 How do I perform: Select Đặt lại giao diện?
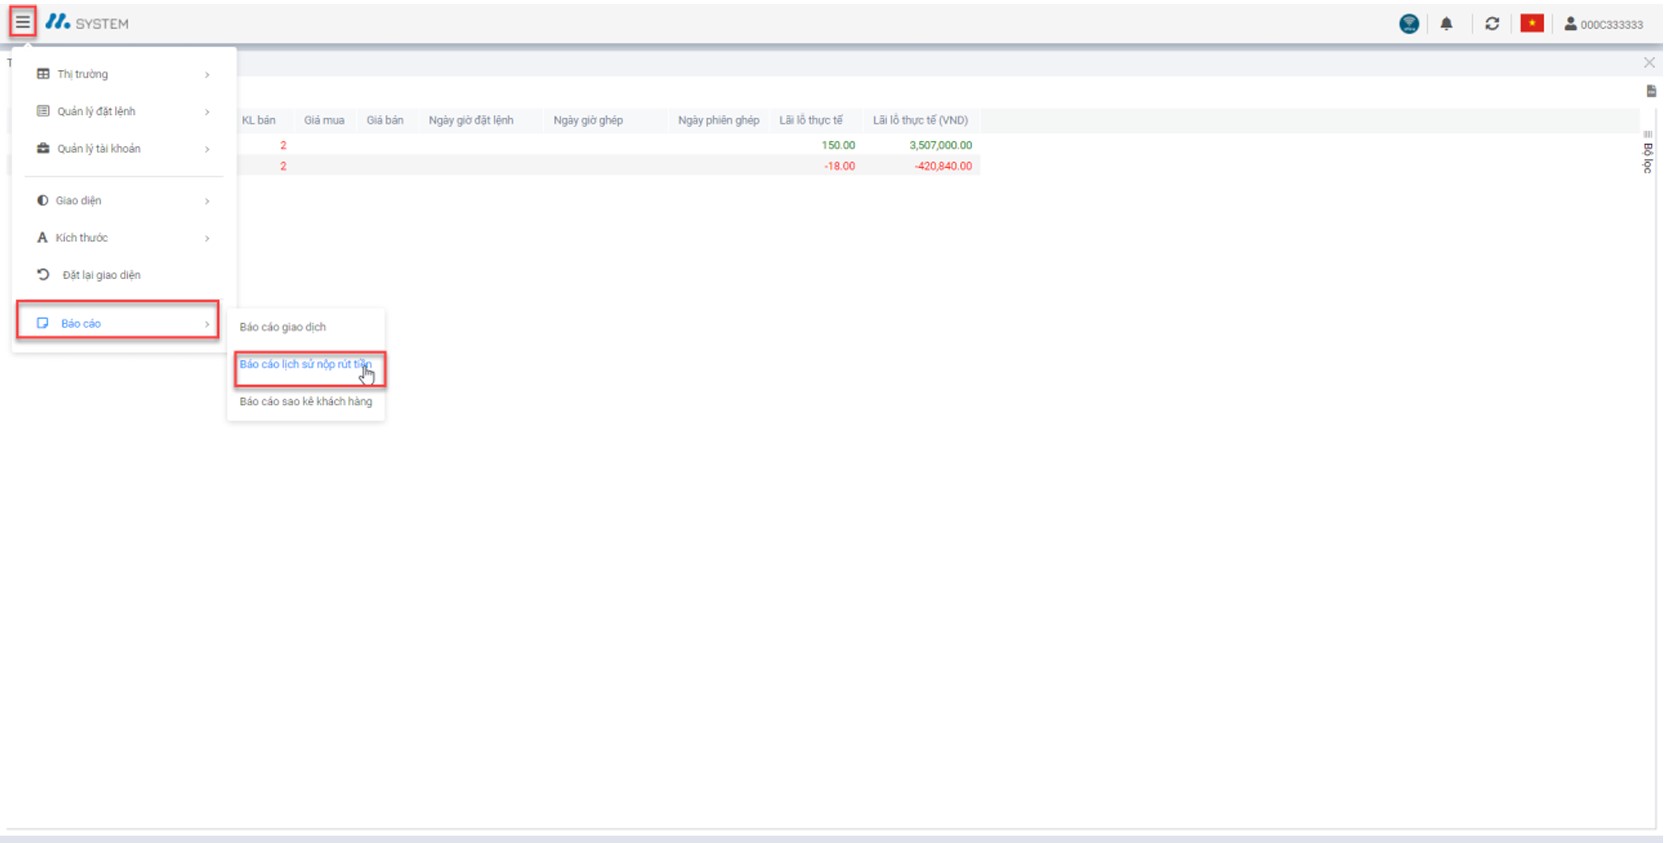(x=101, y=275)
